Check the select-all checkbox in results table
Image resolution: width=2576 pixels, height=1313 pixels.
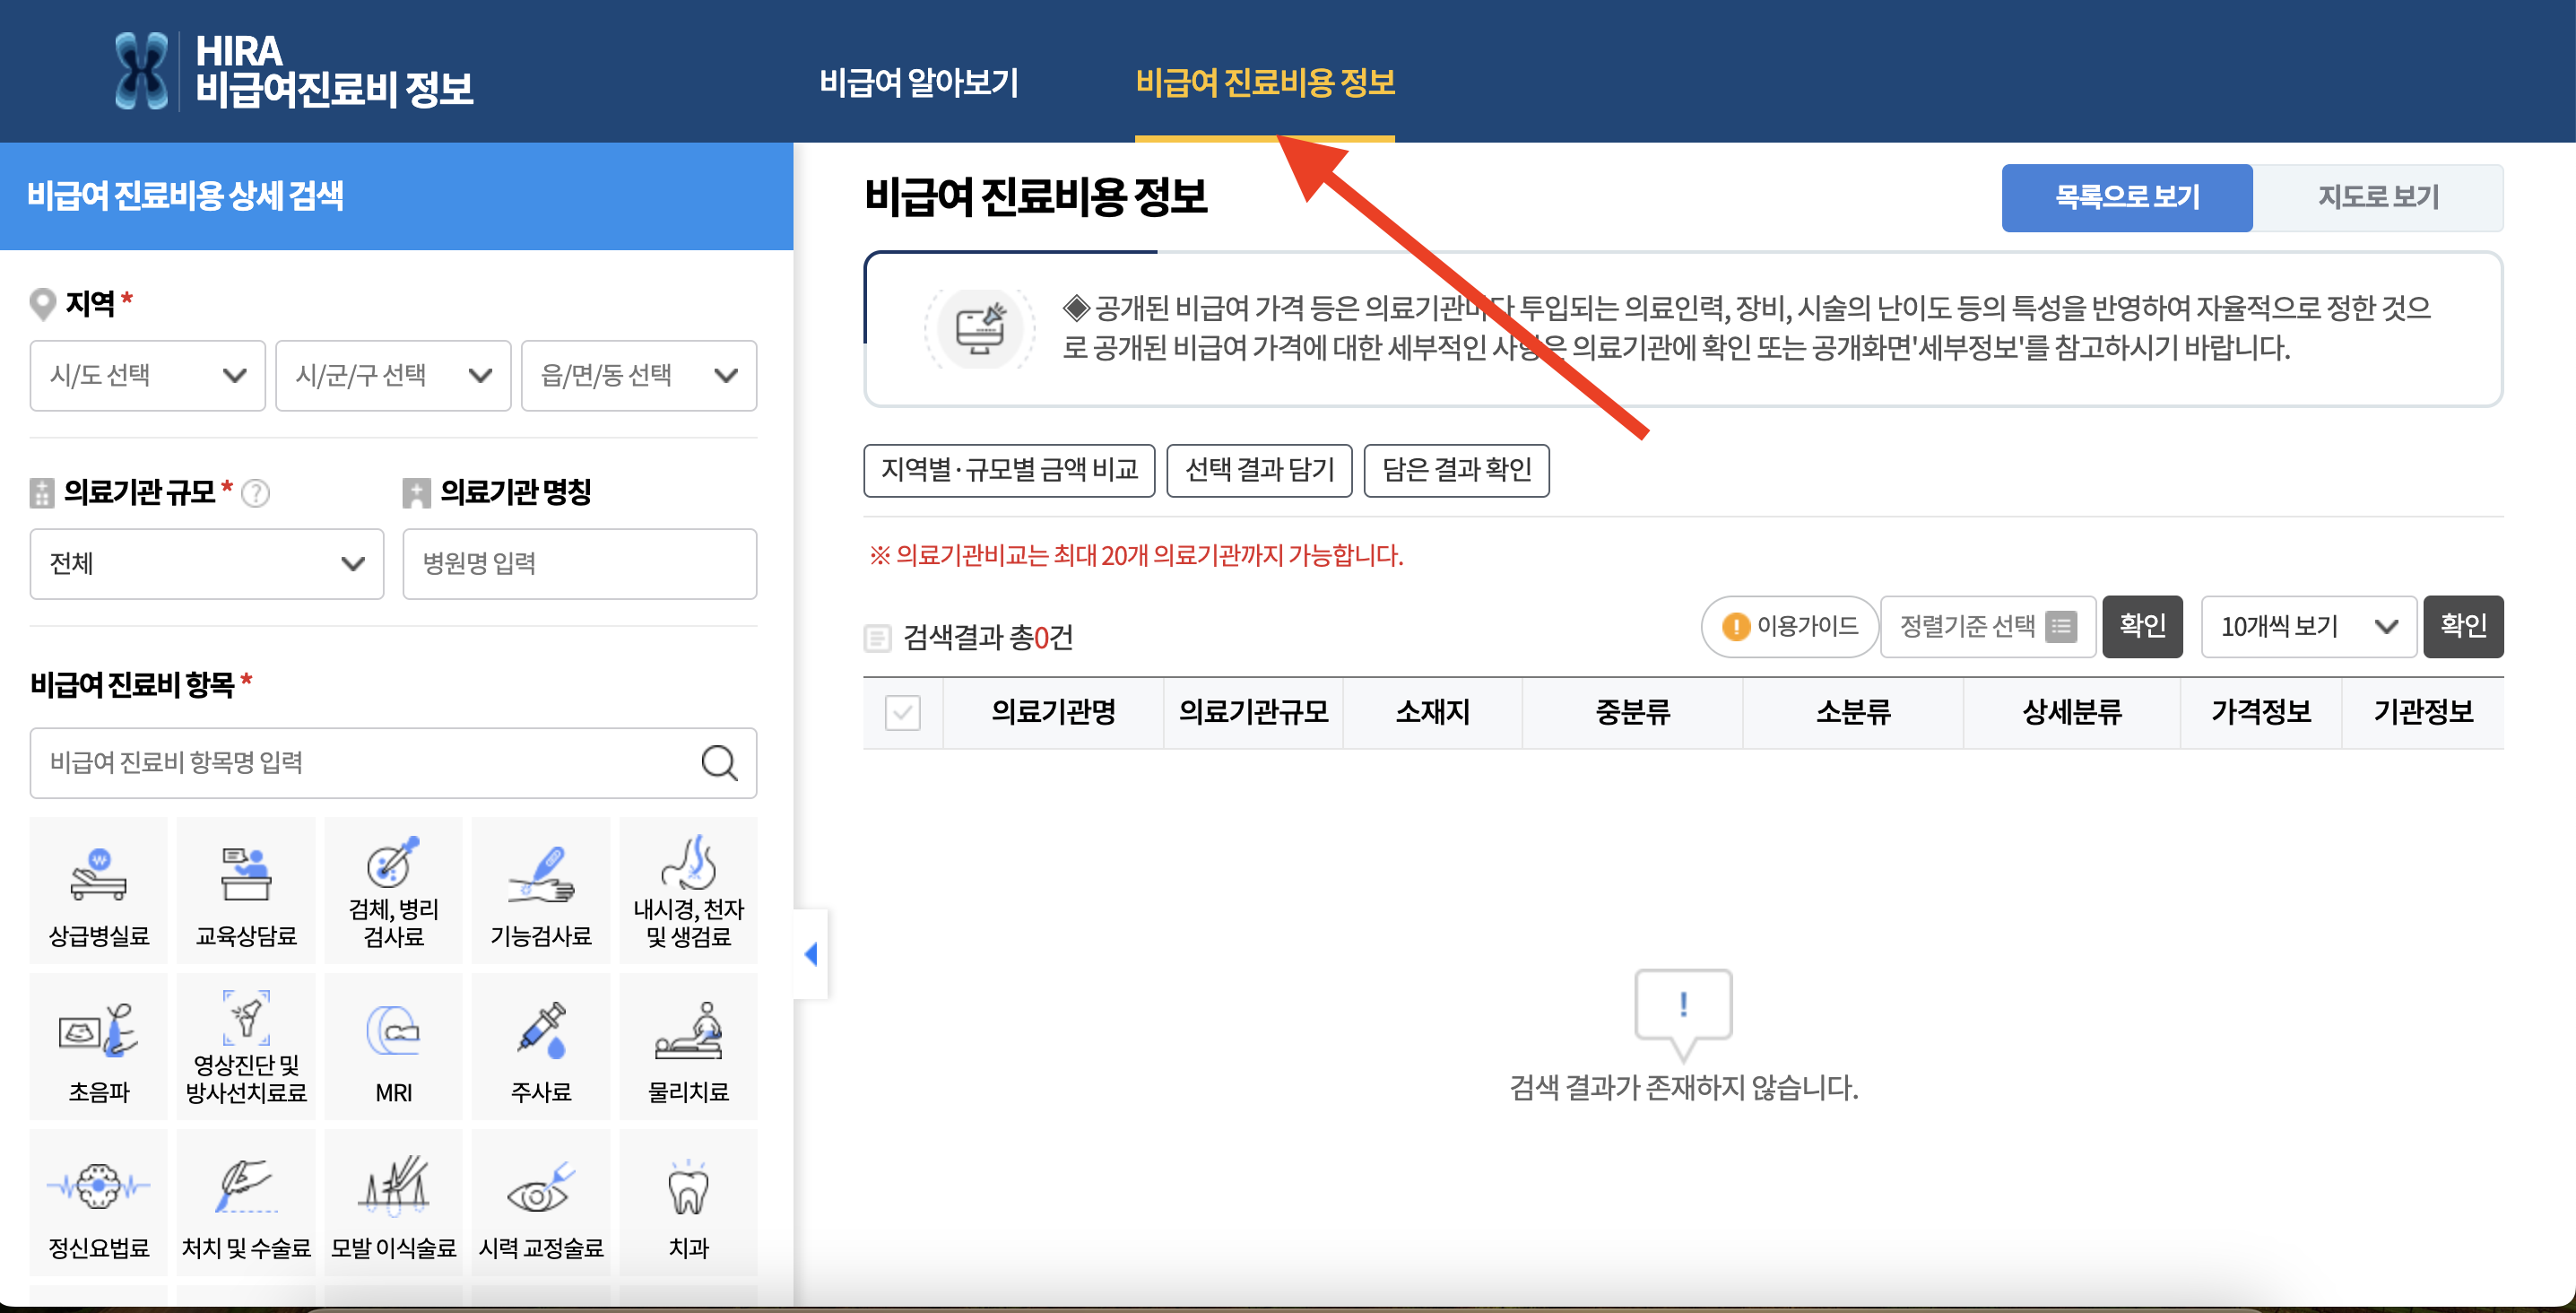[x=901, y=712]
